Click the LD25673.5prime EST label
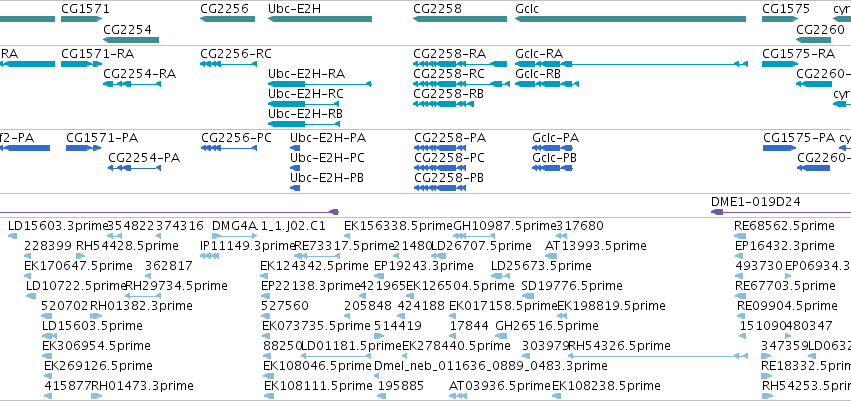 click(541, 266)
